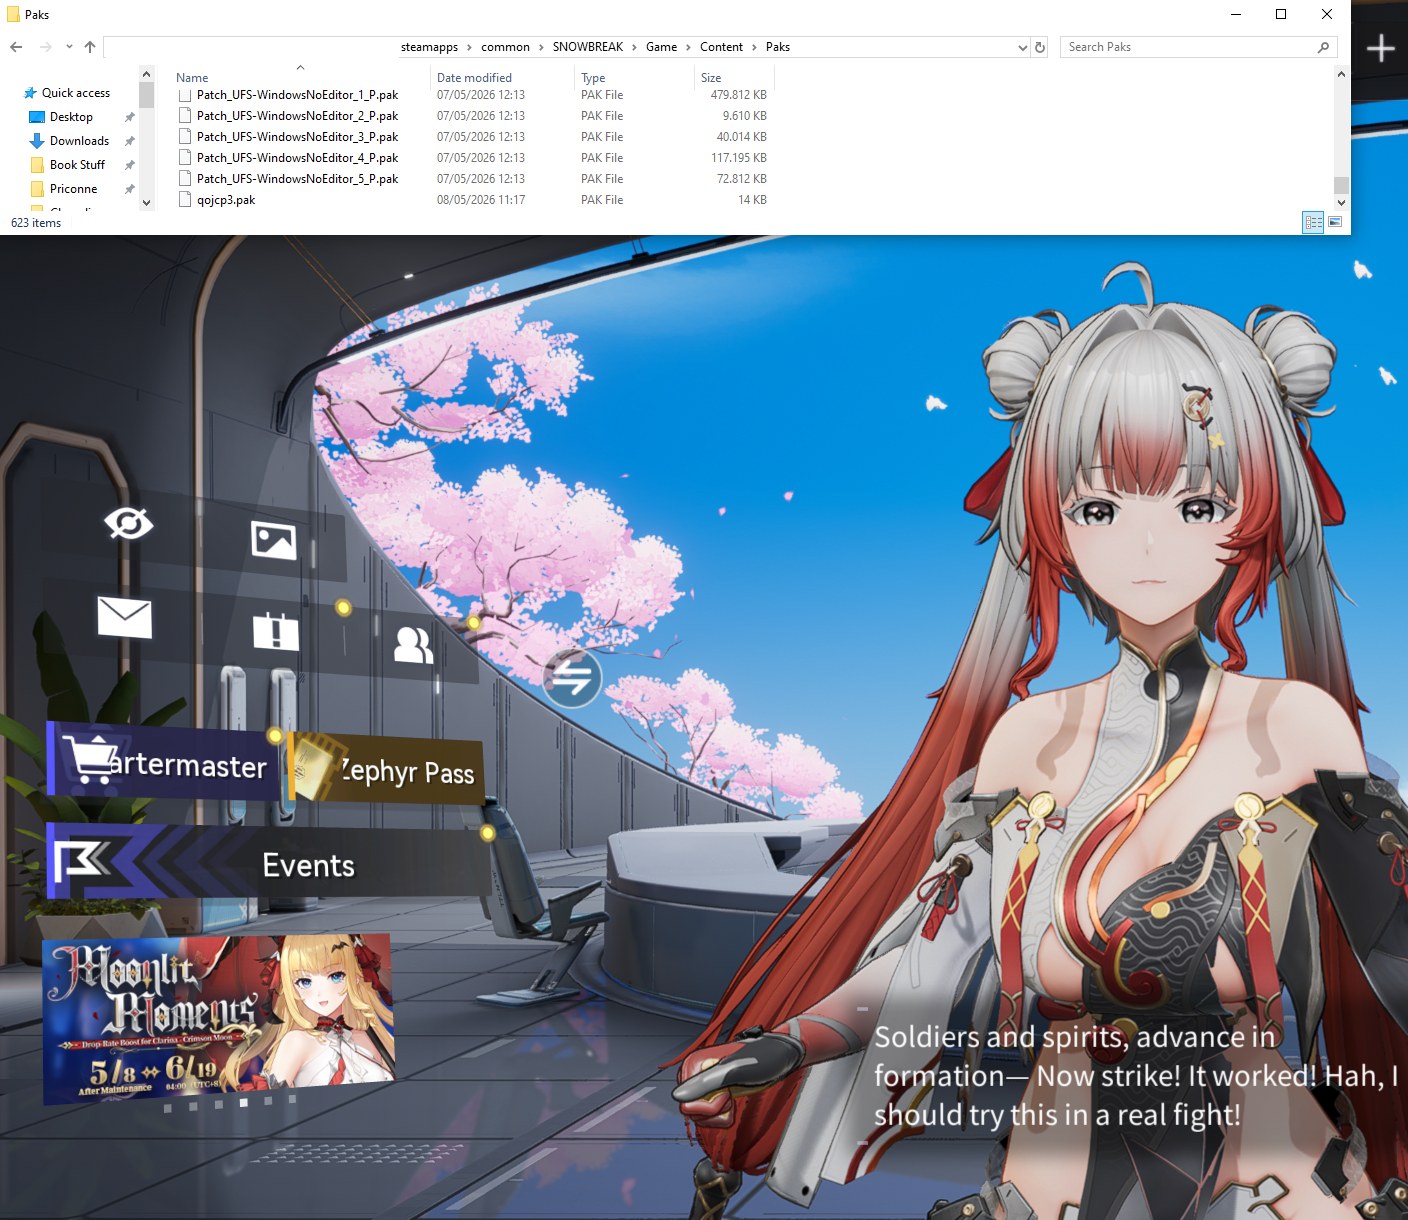Select the qojcp3.pak file checkbox icon

[184, 199]
